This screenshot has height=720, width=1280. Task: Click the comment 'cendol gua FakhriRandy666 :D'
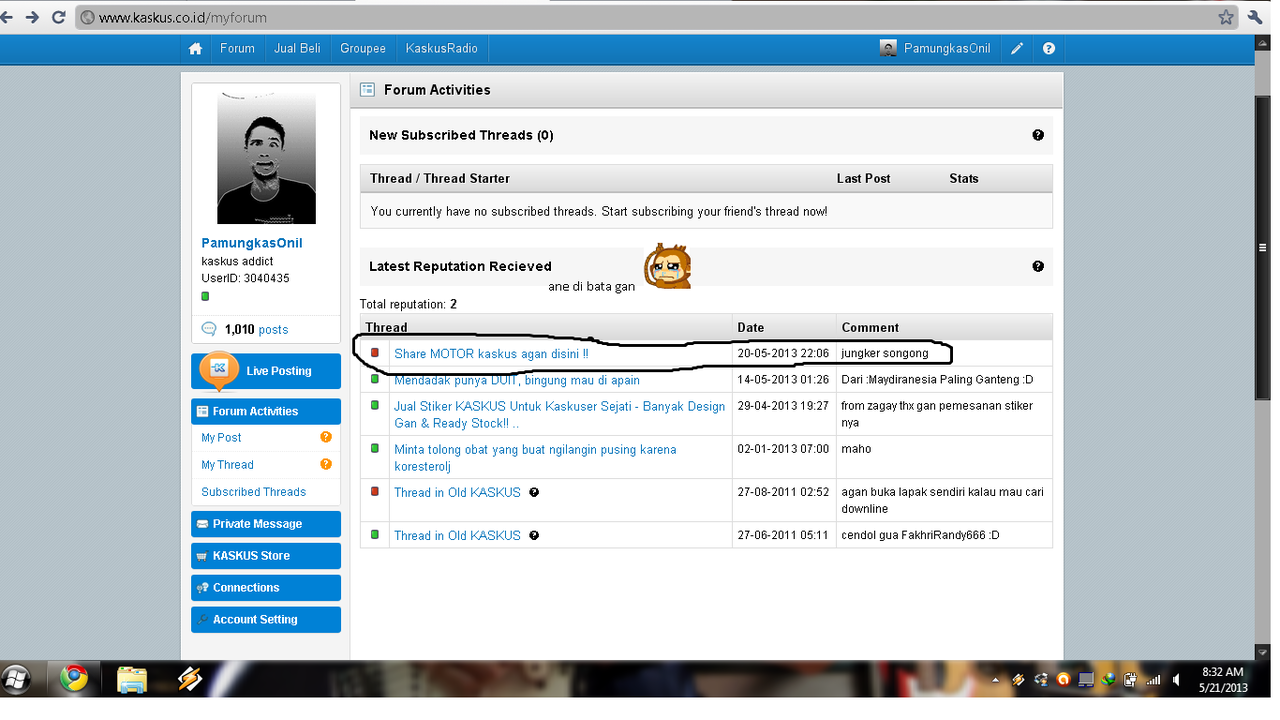[x=920, y=535]
